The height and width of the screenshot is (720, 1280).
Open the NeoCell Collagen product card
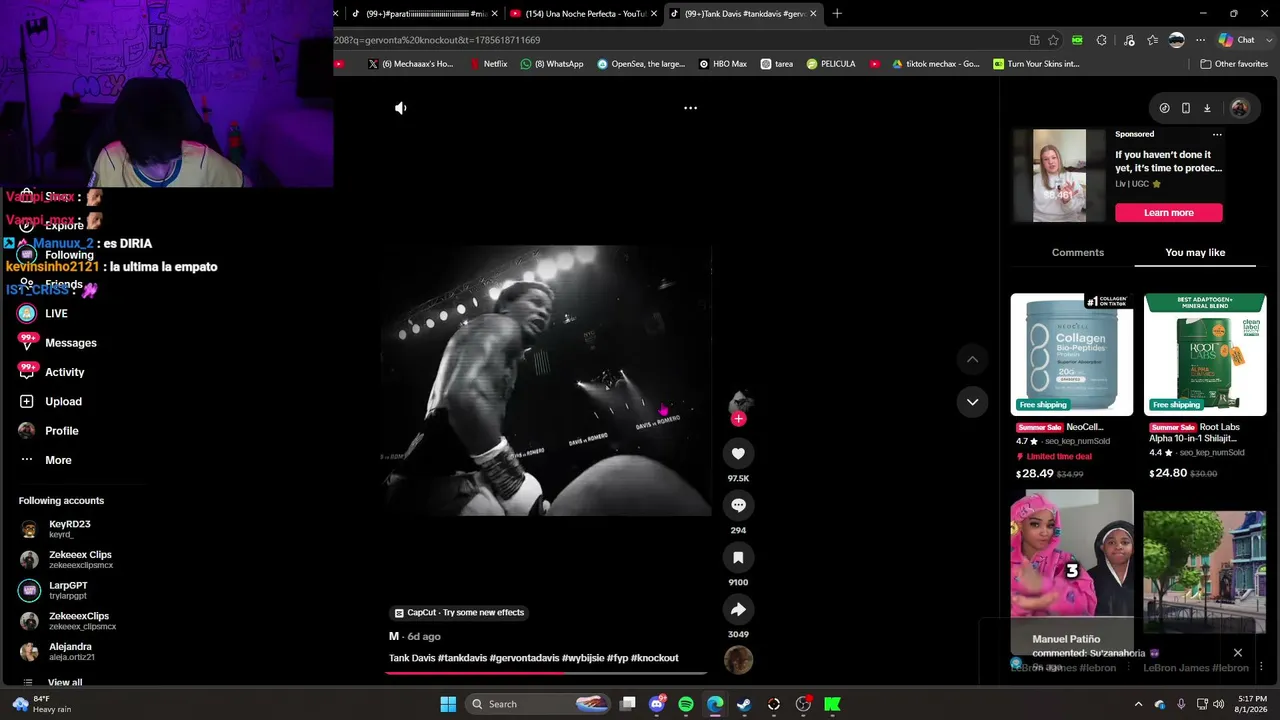(x=1072, y=387)
